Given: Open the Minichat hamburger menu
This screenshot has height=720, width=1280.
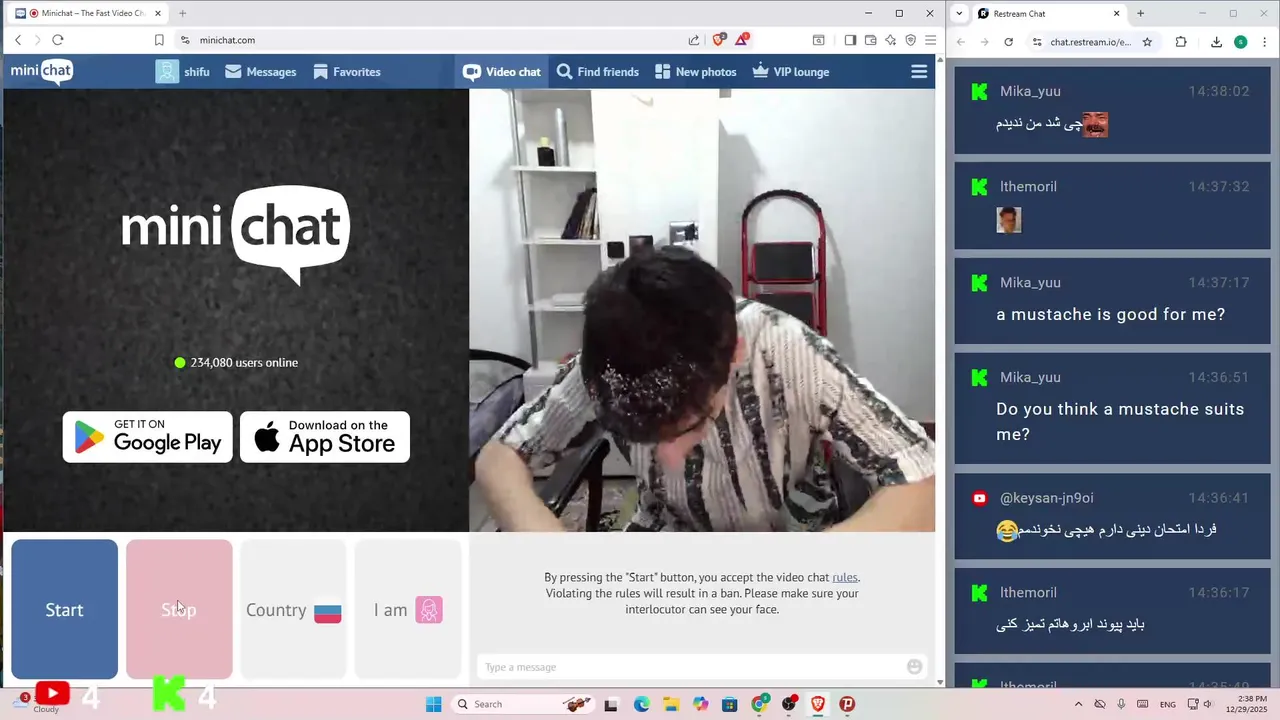Looking at the screenshot, I should (919, 72).
